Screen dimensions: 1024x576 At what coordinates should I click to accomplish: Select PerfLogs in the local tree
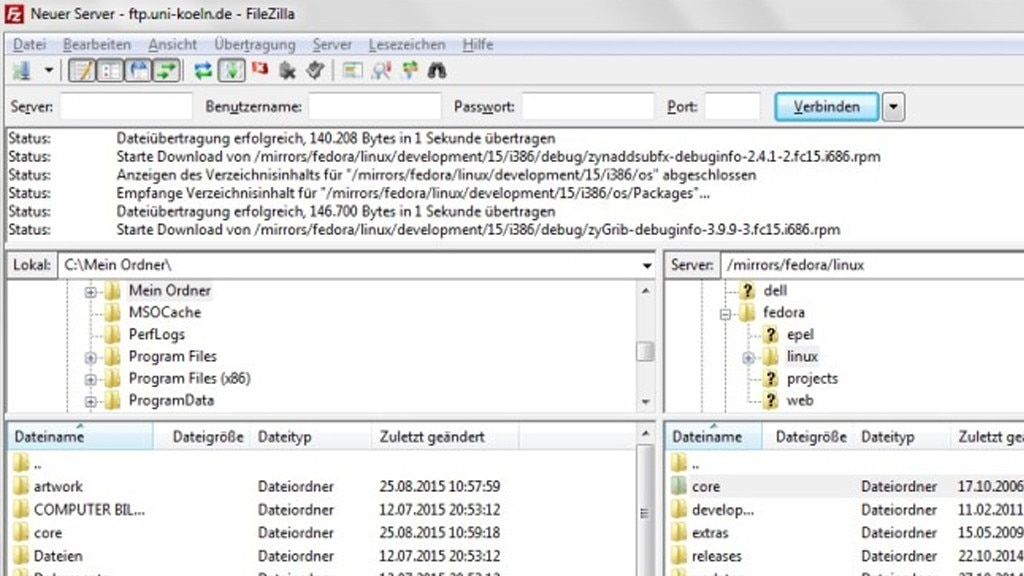pyautogui.click(x=157, y=334)
